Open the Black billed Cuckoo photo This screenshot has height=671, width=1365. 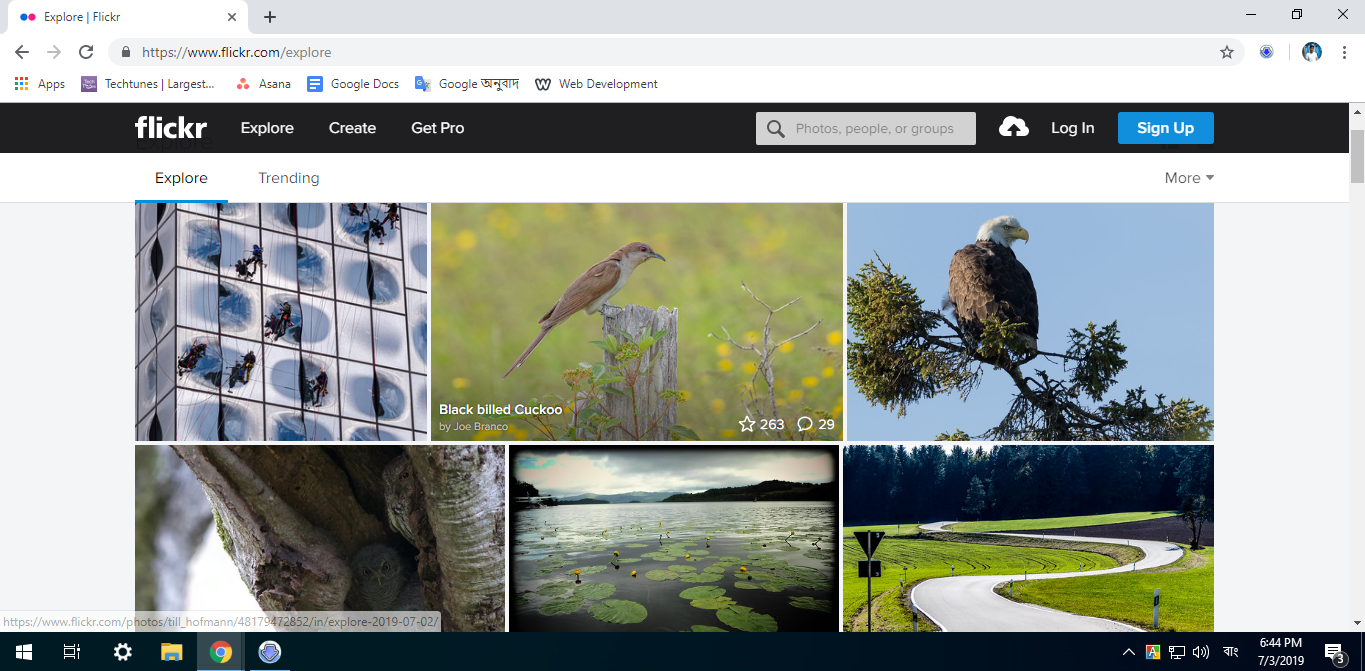pos(637,322)
